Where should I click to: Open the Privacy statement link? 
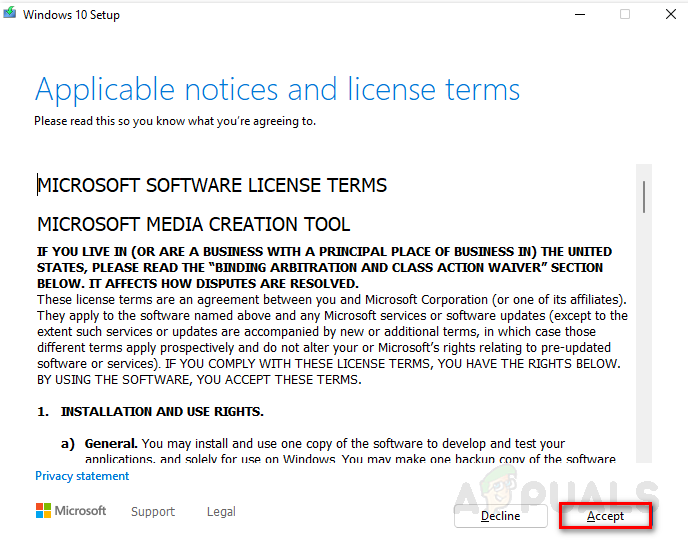point(82,476)
